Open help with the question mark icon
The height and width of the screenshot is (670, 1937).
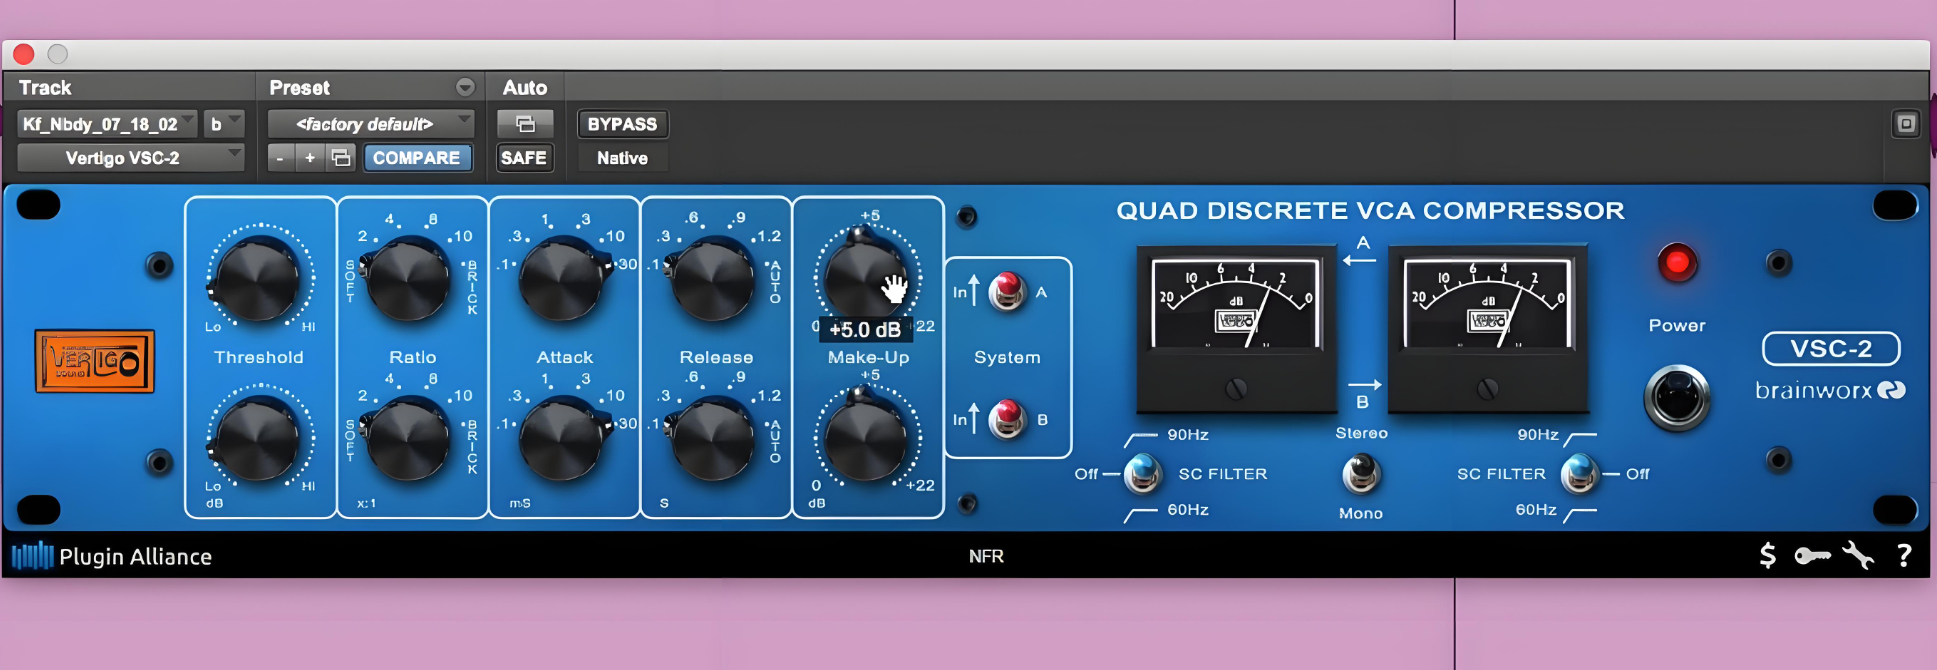click(x=1904, y=556)
